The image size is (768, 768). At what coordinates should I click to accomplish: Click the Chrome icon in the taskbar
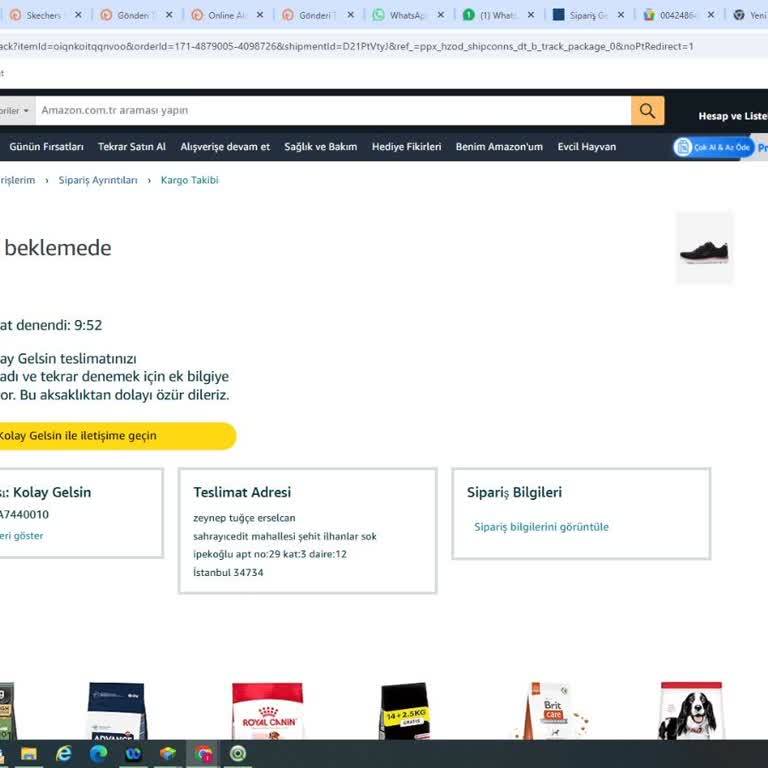203,754
